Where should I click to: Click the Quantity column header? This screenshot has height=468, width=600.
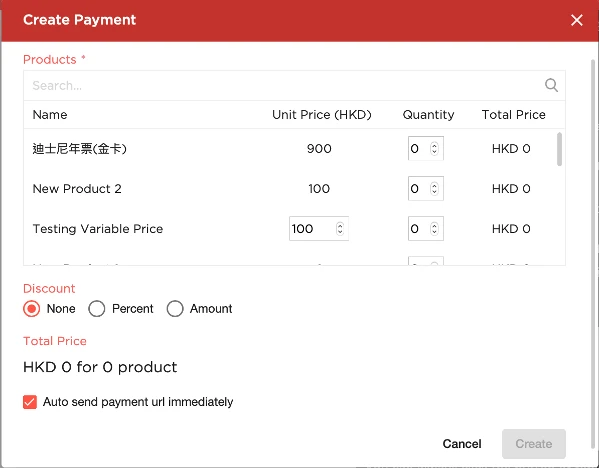pyautogui.click(x=428, y=115)
